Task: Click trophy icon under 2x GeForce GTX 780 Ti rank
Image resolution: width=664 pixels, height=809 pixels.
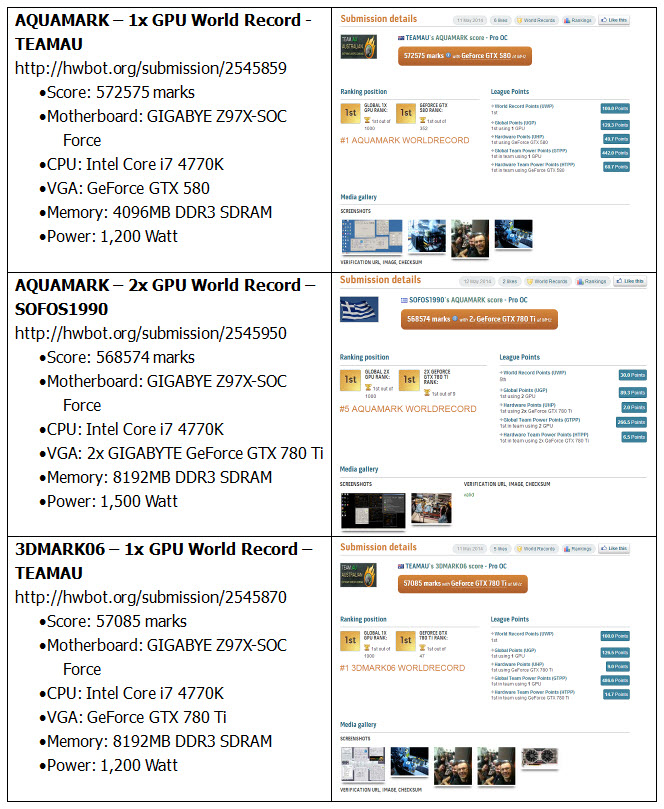Action: [x=427, y=393]
